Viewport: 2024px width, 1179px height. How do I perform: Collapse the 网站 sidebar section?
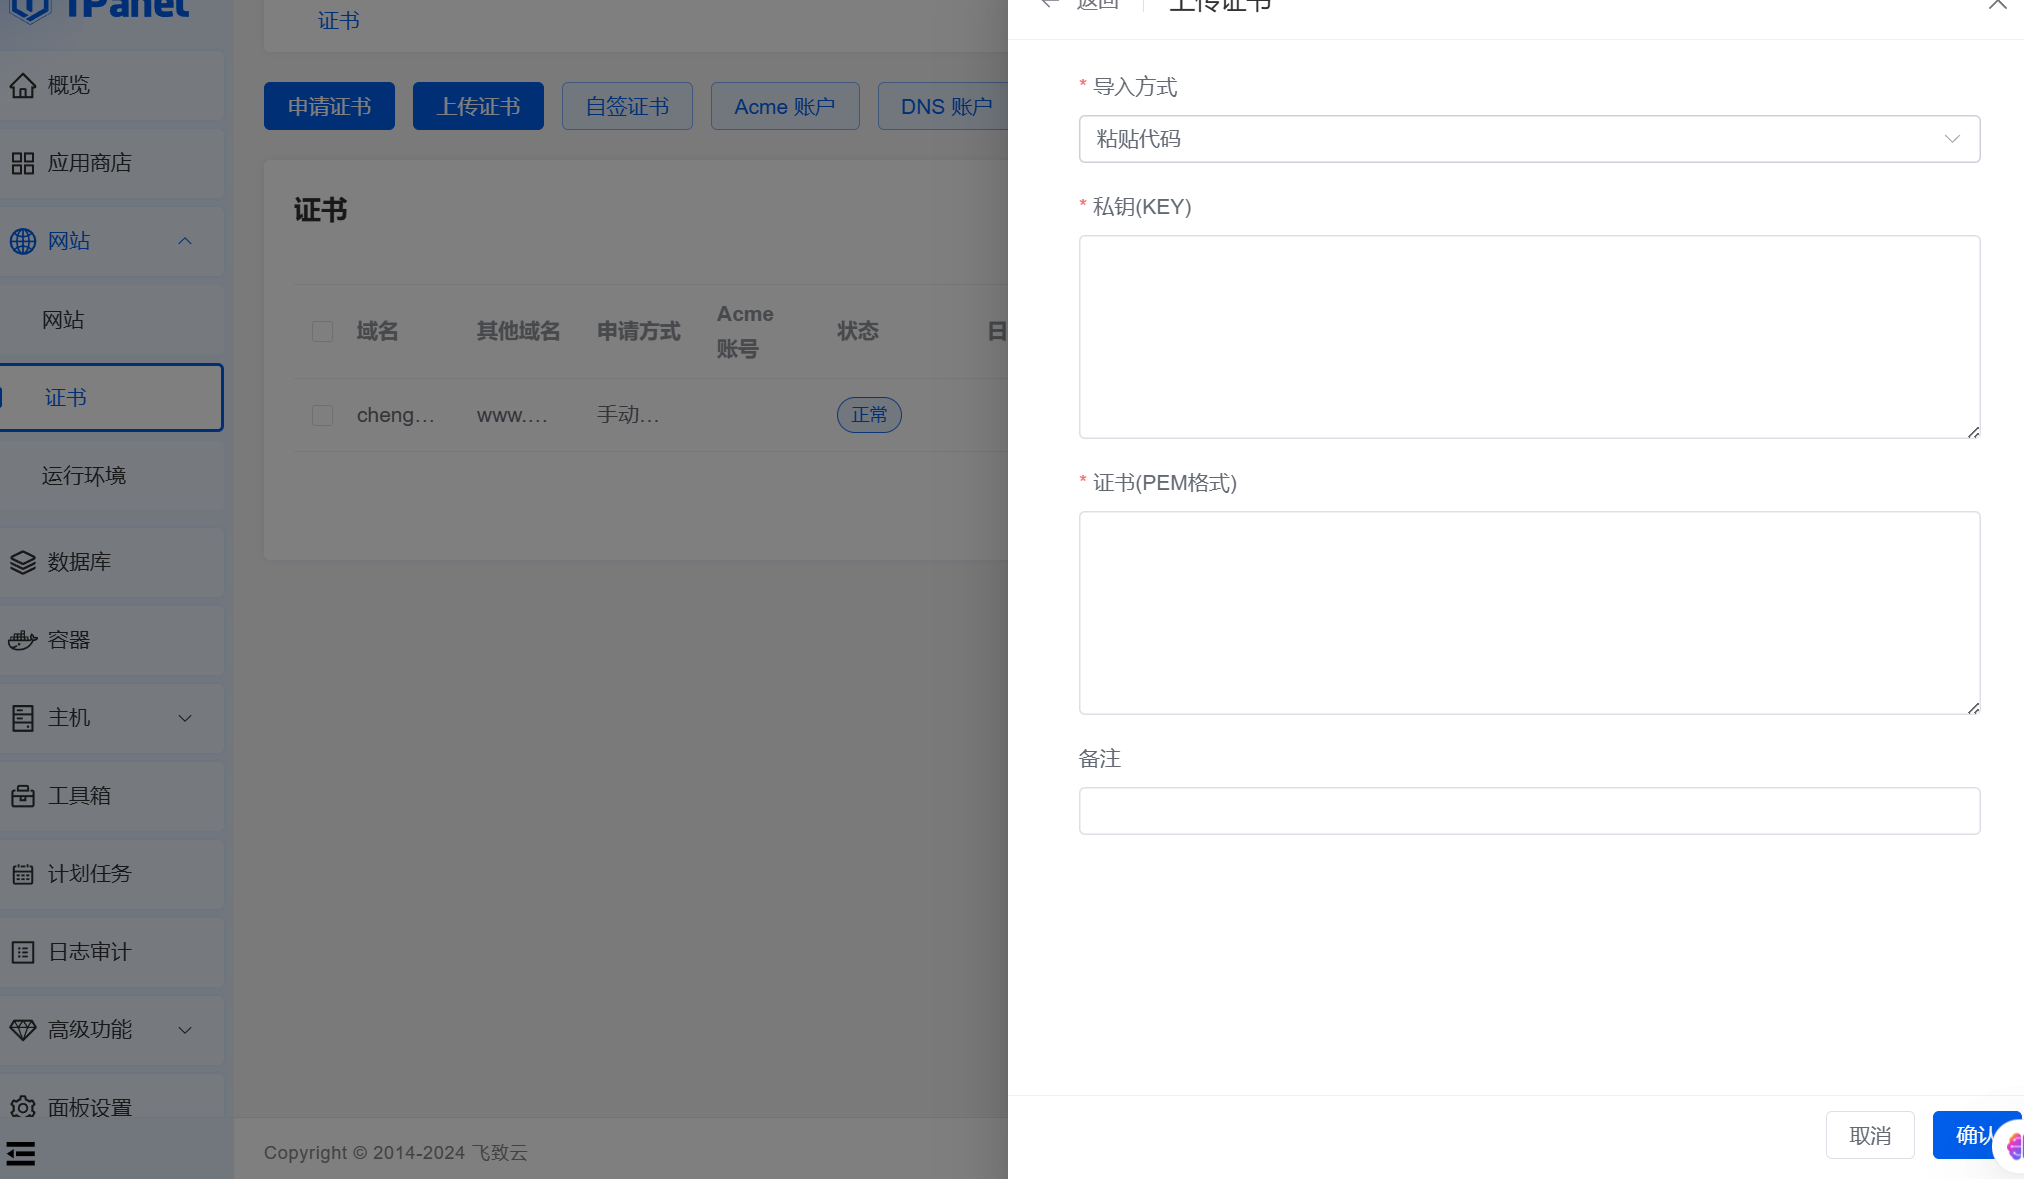point(185,241)
